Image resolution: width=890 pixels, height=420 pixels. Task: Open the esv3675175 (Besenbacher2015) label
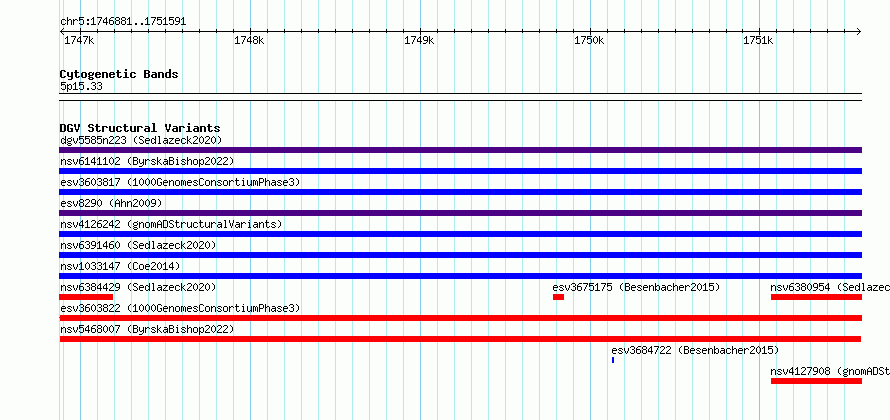636,287
